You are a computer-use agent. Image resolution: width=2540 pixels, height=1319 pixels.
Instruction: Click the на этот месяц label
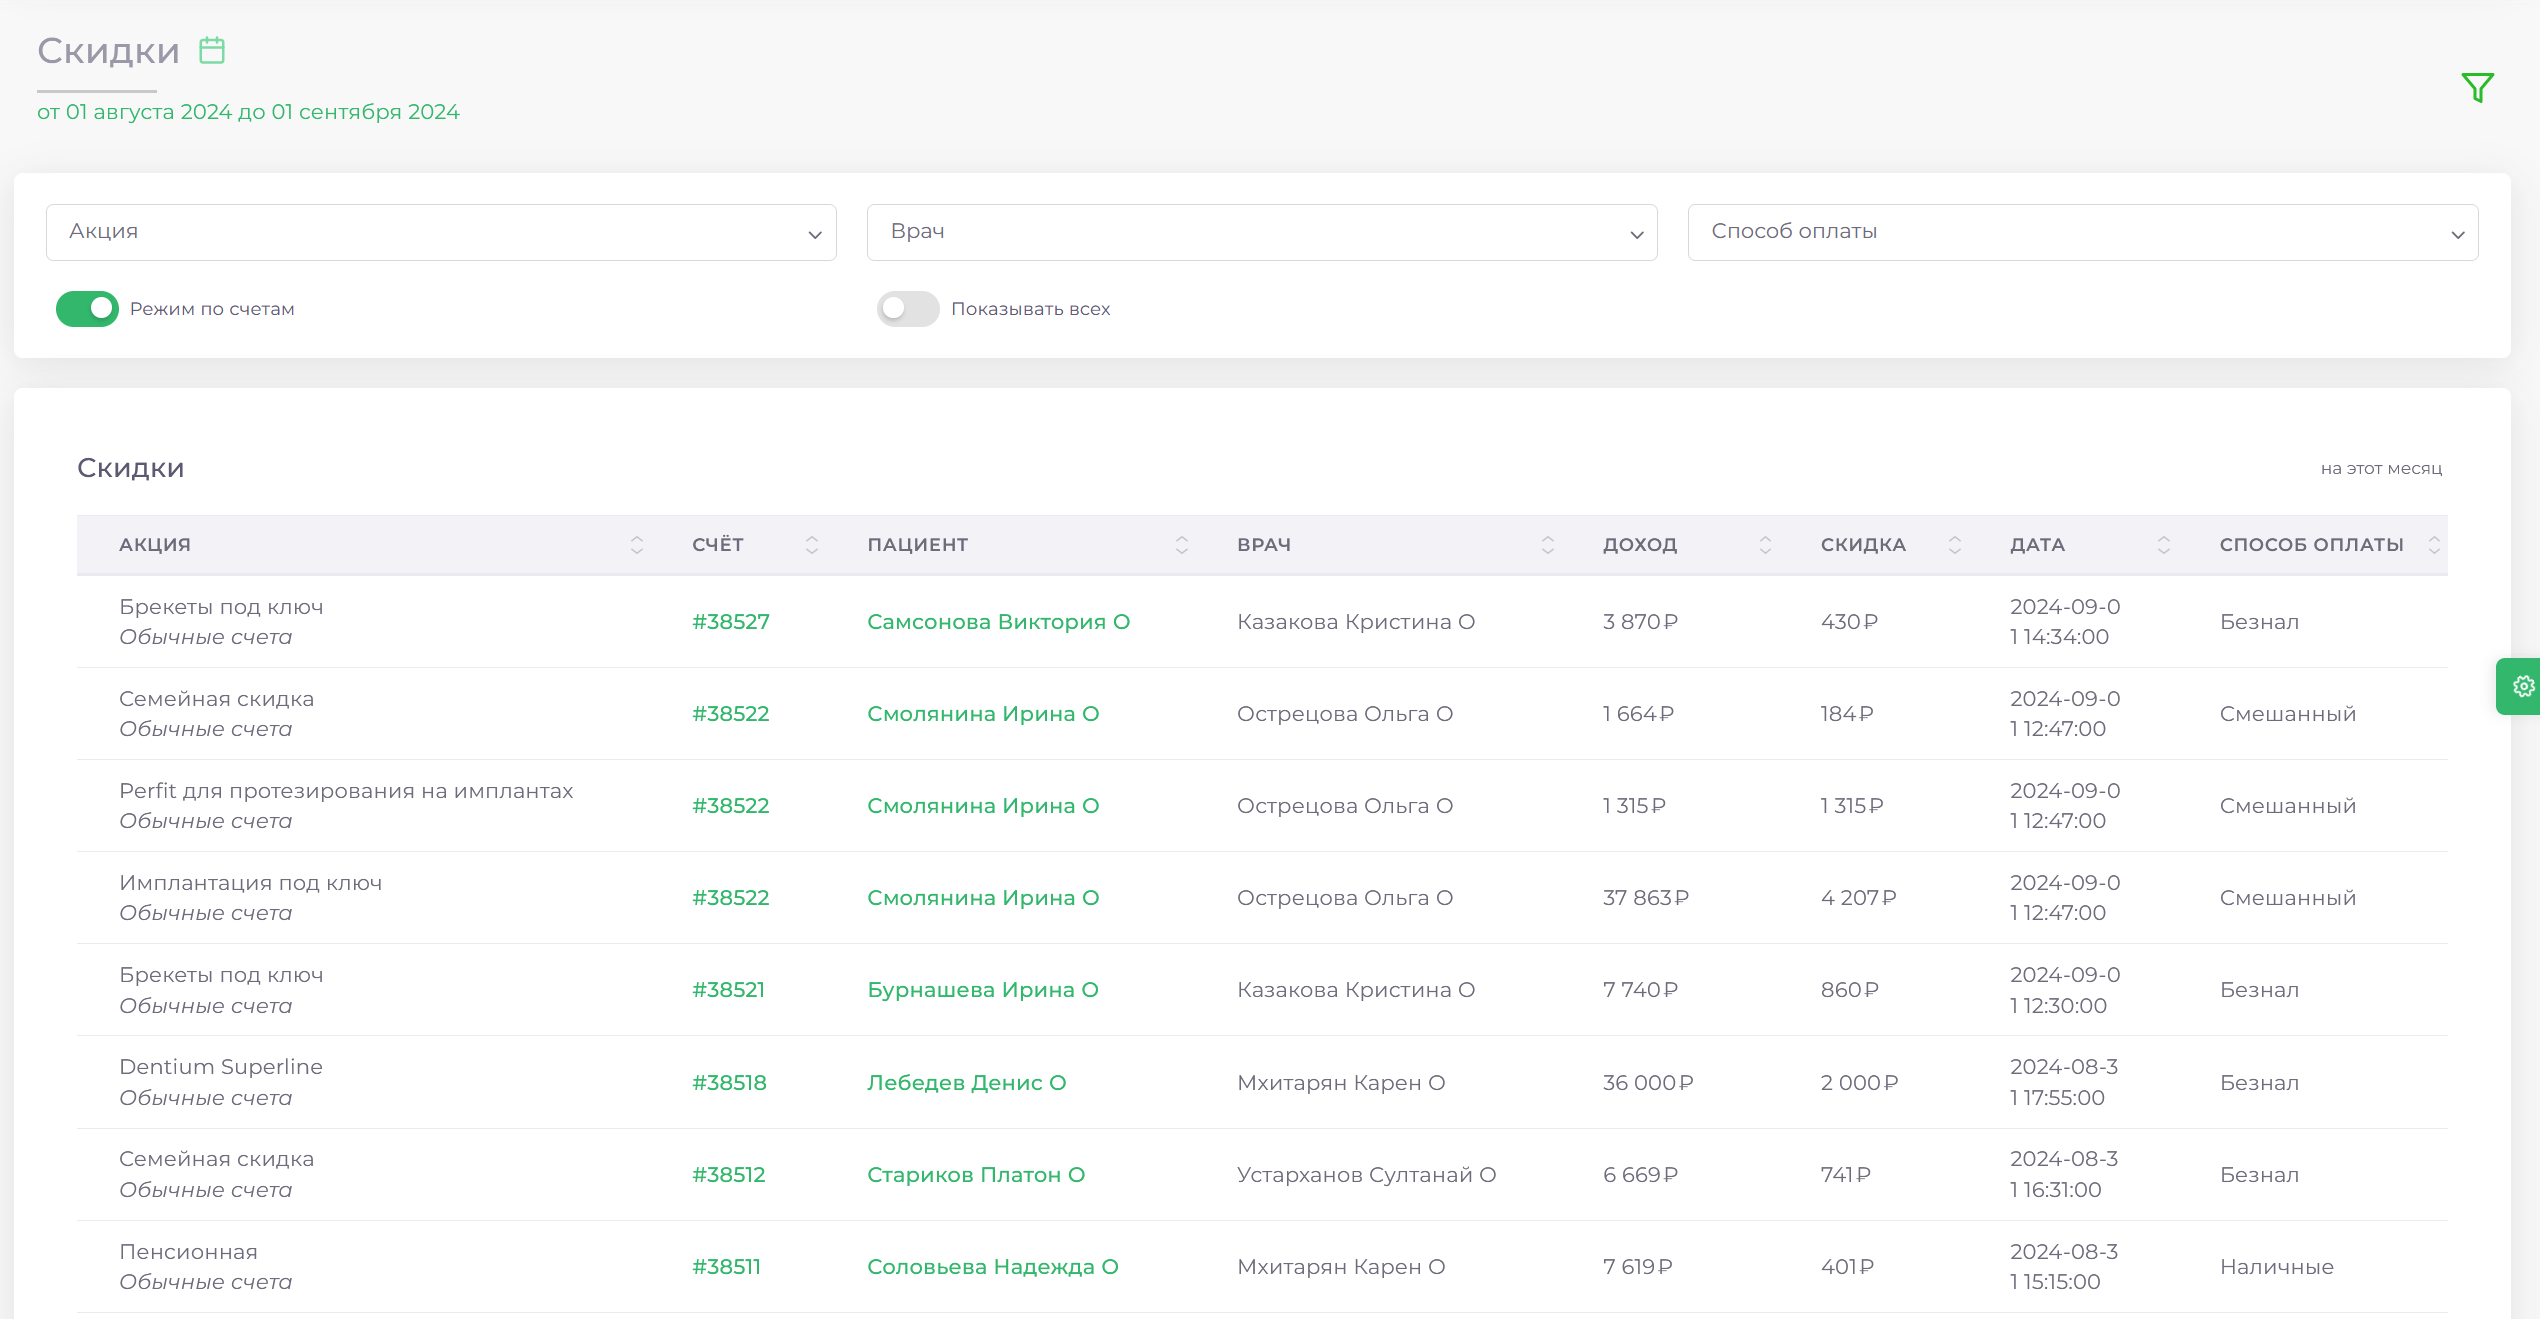(2381, 468)
